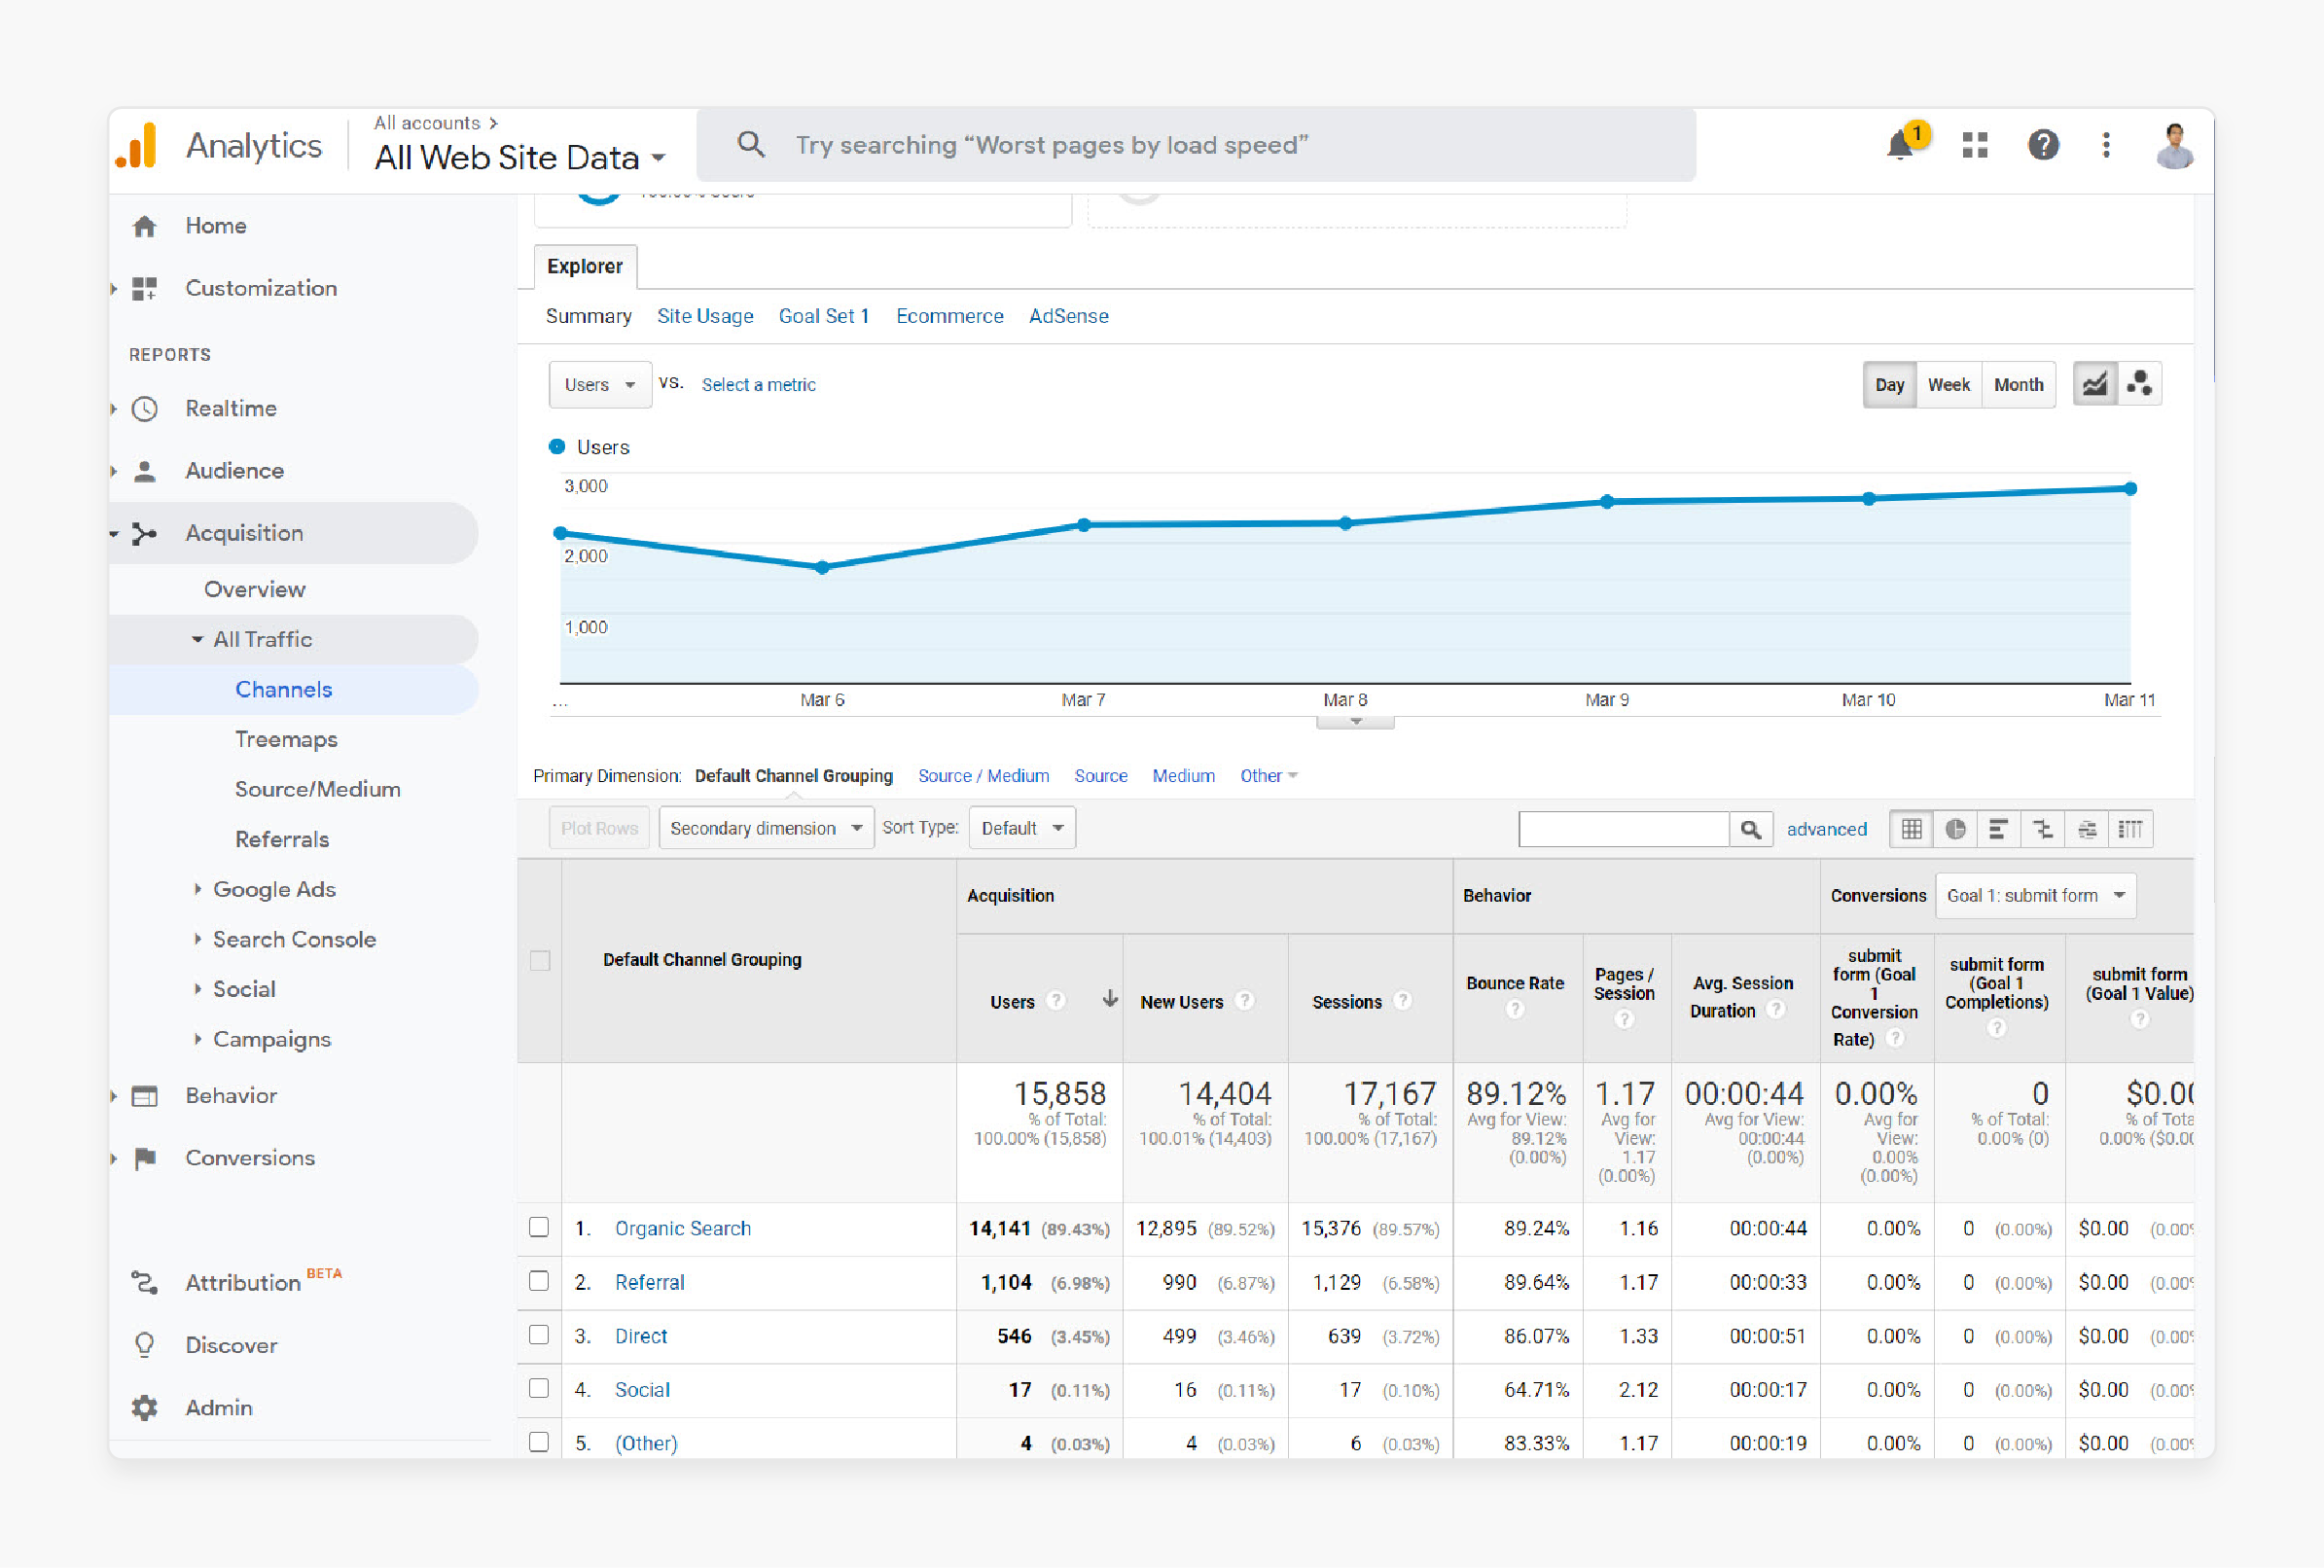
Task: Click the Analytics logo
Action: [136, 146]
